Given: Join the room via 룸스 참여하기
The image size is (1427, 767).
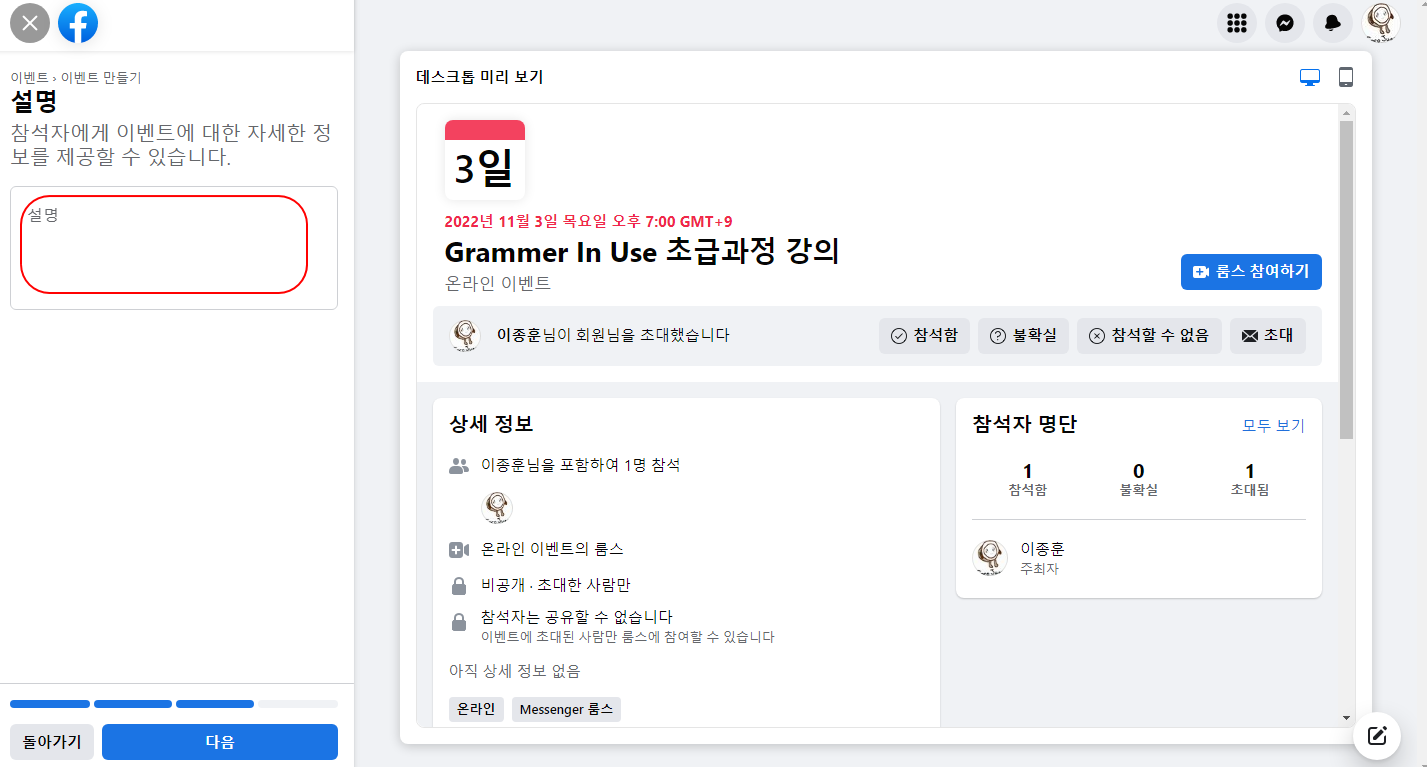Looking at the screenshot, I should tap(1251, 272).
